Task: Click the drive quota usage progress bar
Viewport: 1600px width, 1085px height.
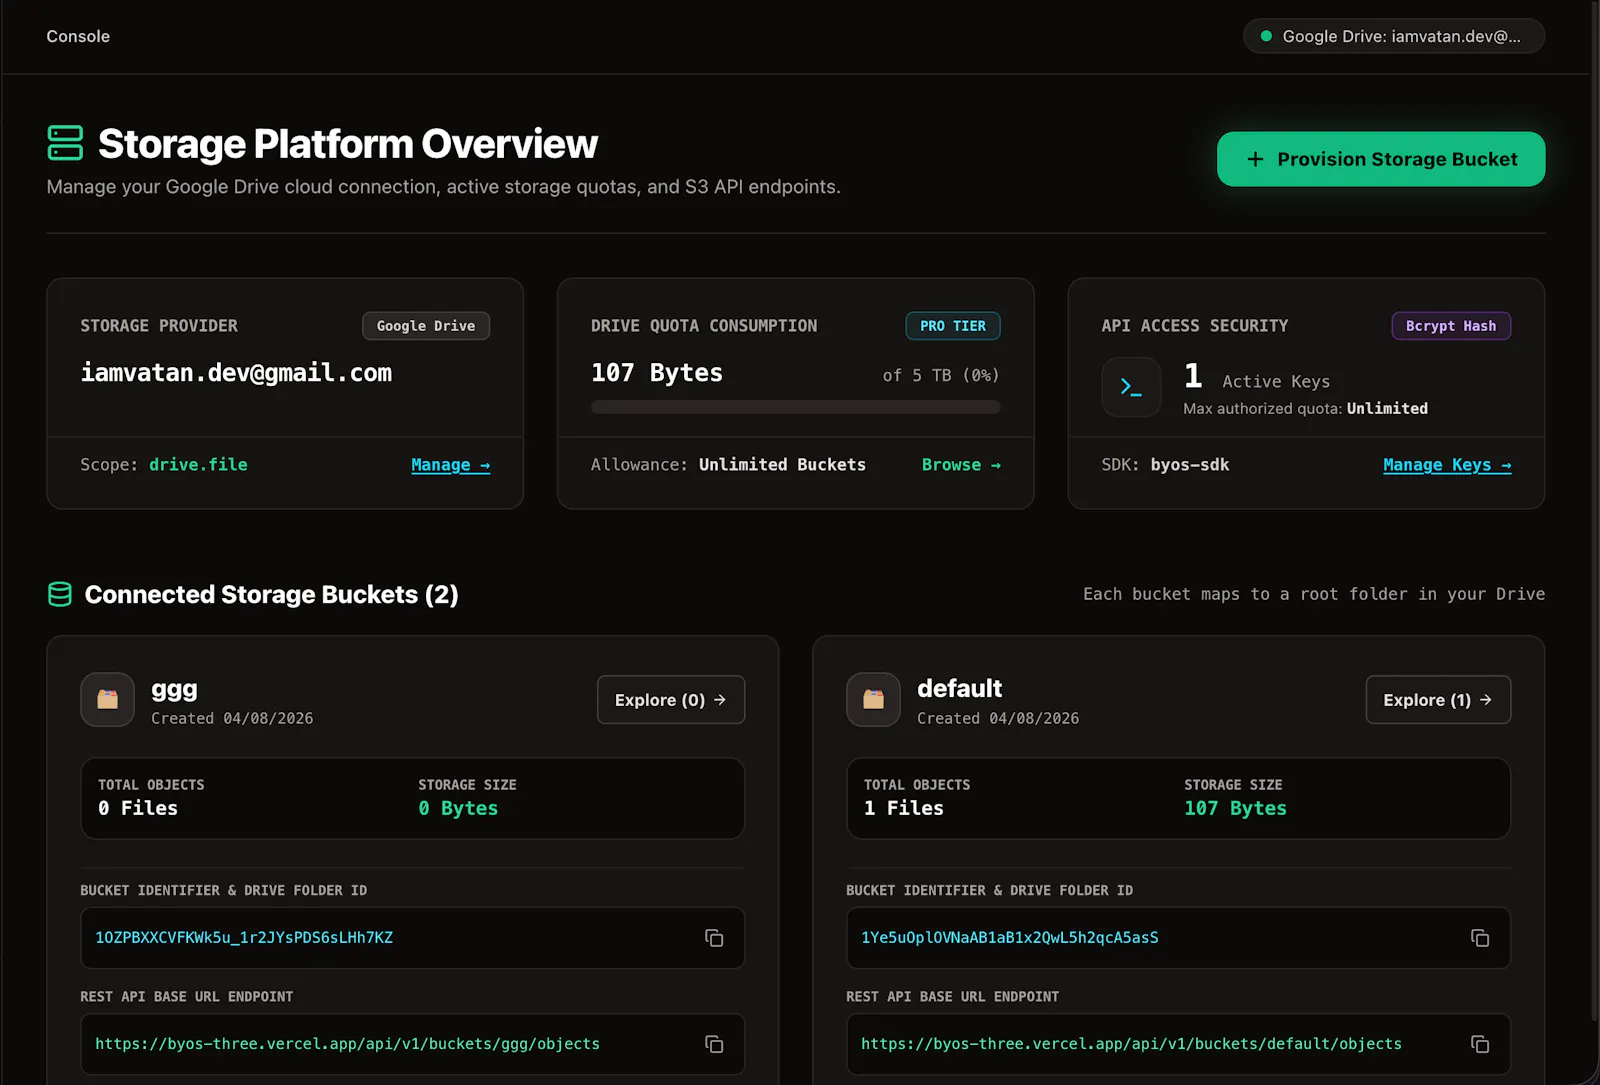Action: click(796, 407)
